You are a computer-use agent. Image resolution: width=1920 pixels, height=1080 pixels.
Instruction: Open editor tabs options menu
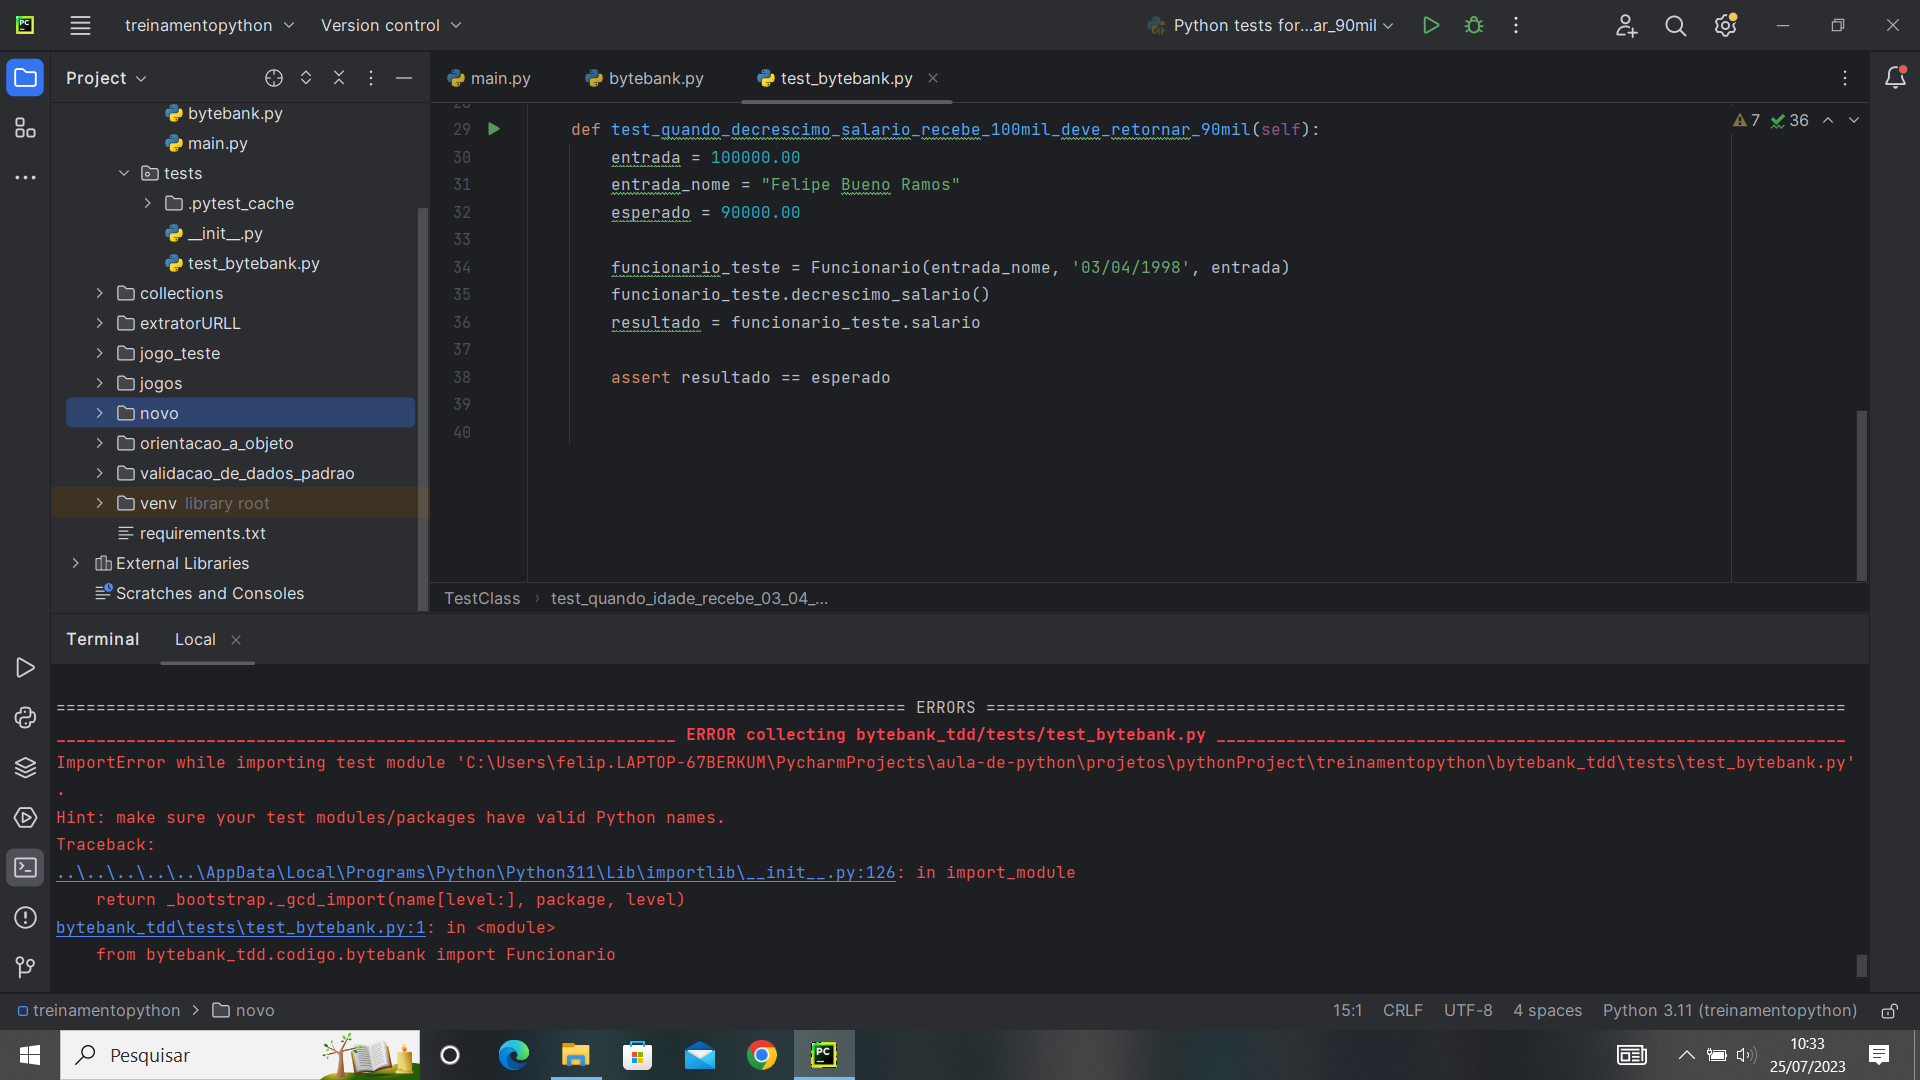pos(1845,78)
